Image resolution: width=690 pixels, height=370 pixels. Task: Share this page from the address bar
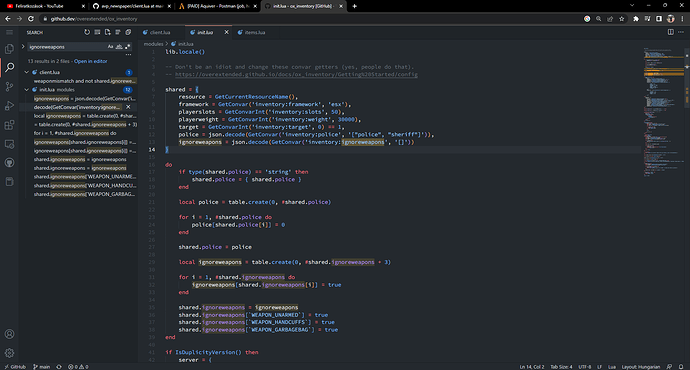610,18
